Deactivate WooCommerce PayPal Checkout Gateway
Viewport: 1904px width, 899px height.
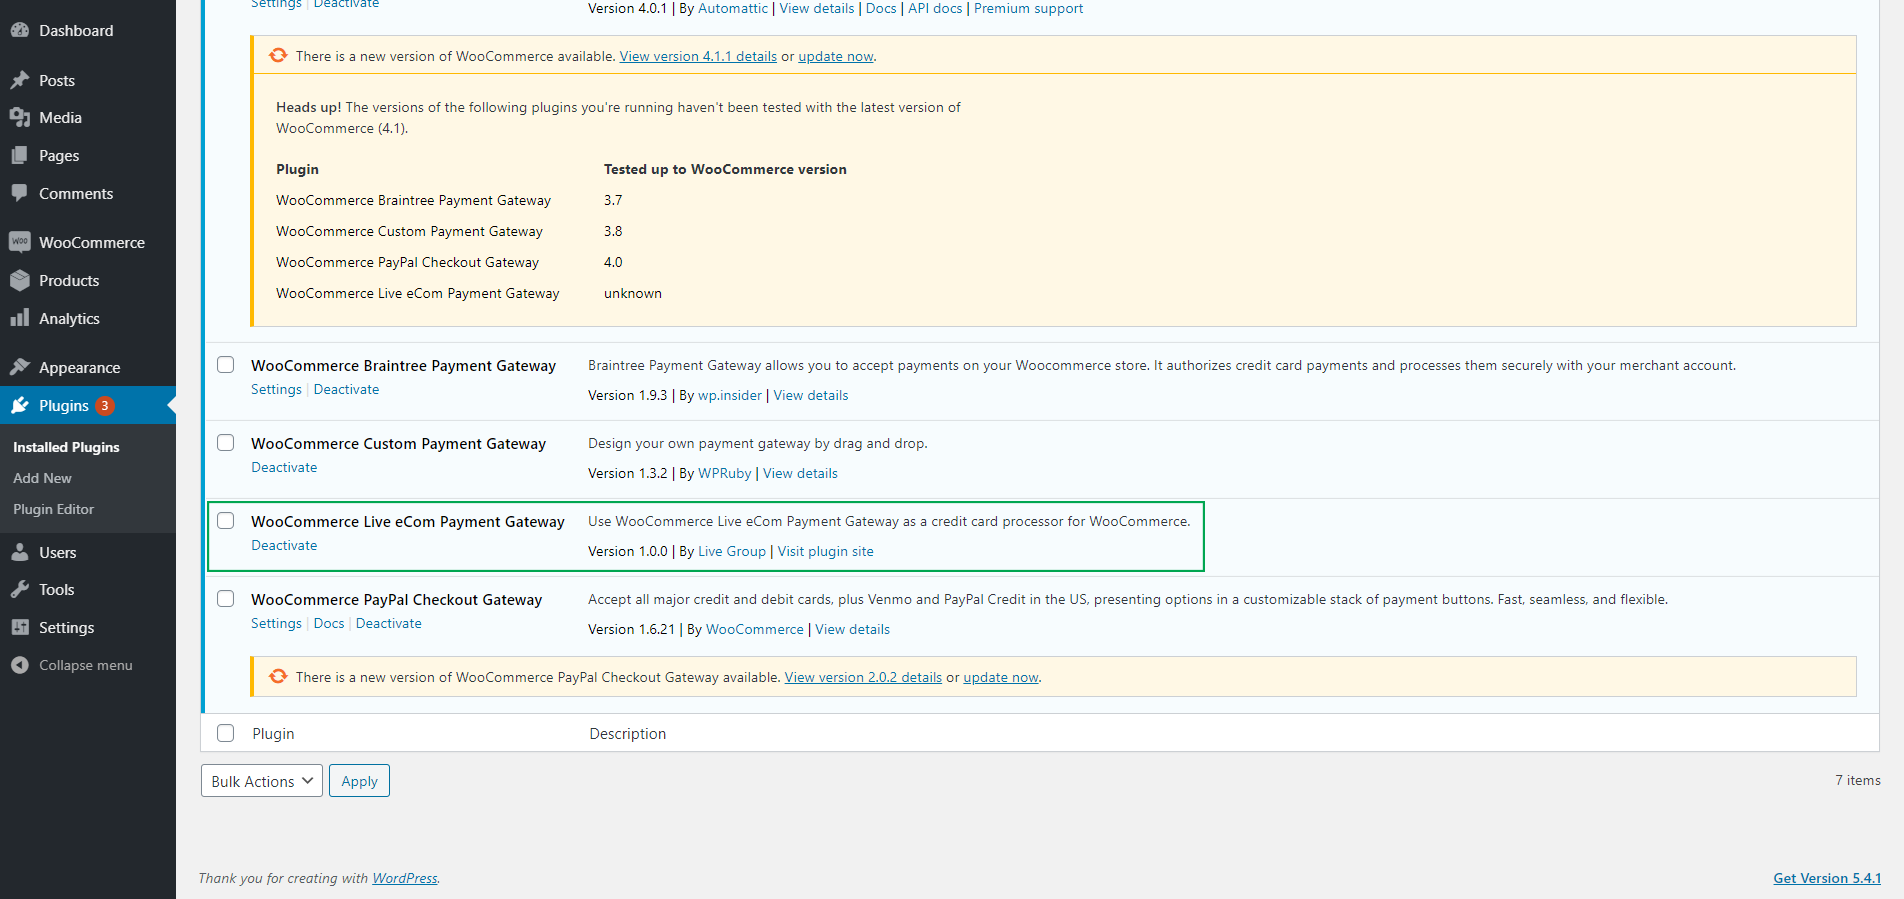pos(389,623)
